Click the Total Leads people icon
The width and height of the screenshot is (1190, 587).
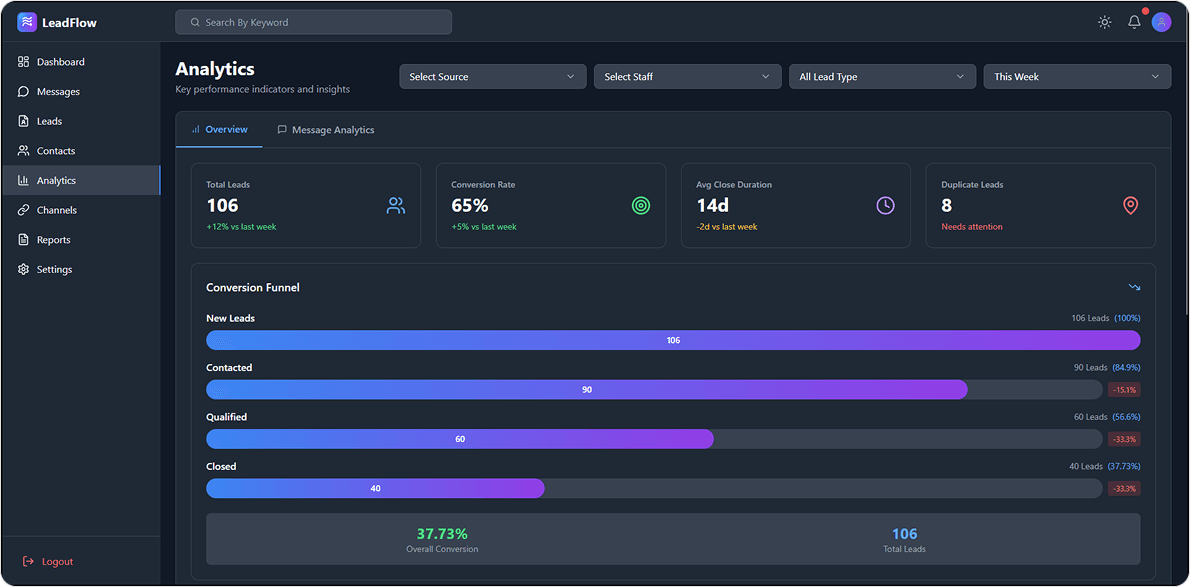coord(396,206)
